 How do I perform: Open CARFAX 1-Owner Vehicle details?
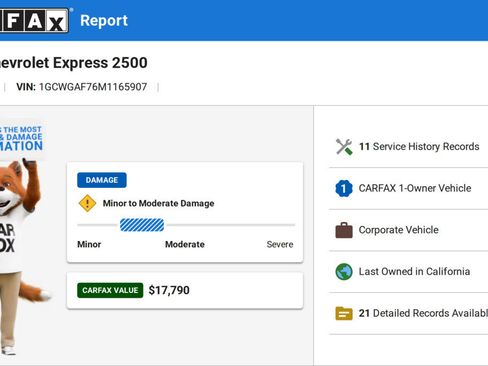(408, 188)
